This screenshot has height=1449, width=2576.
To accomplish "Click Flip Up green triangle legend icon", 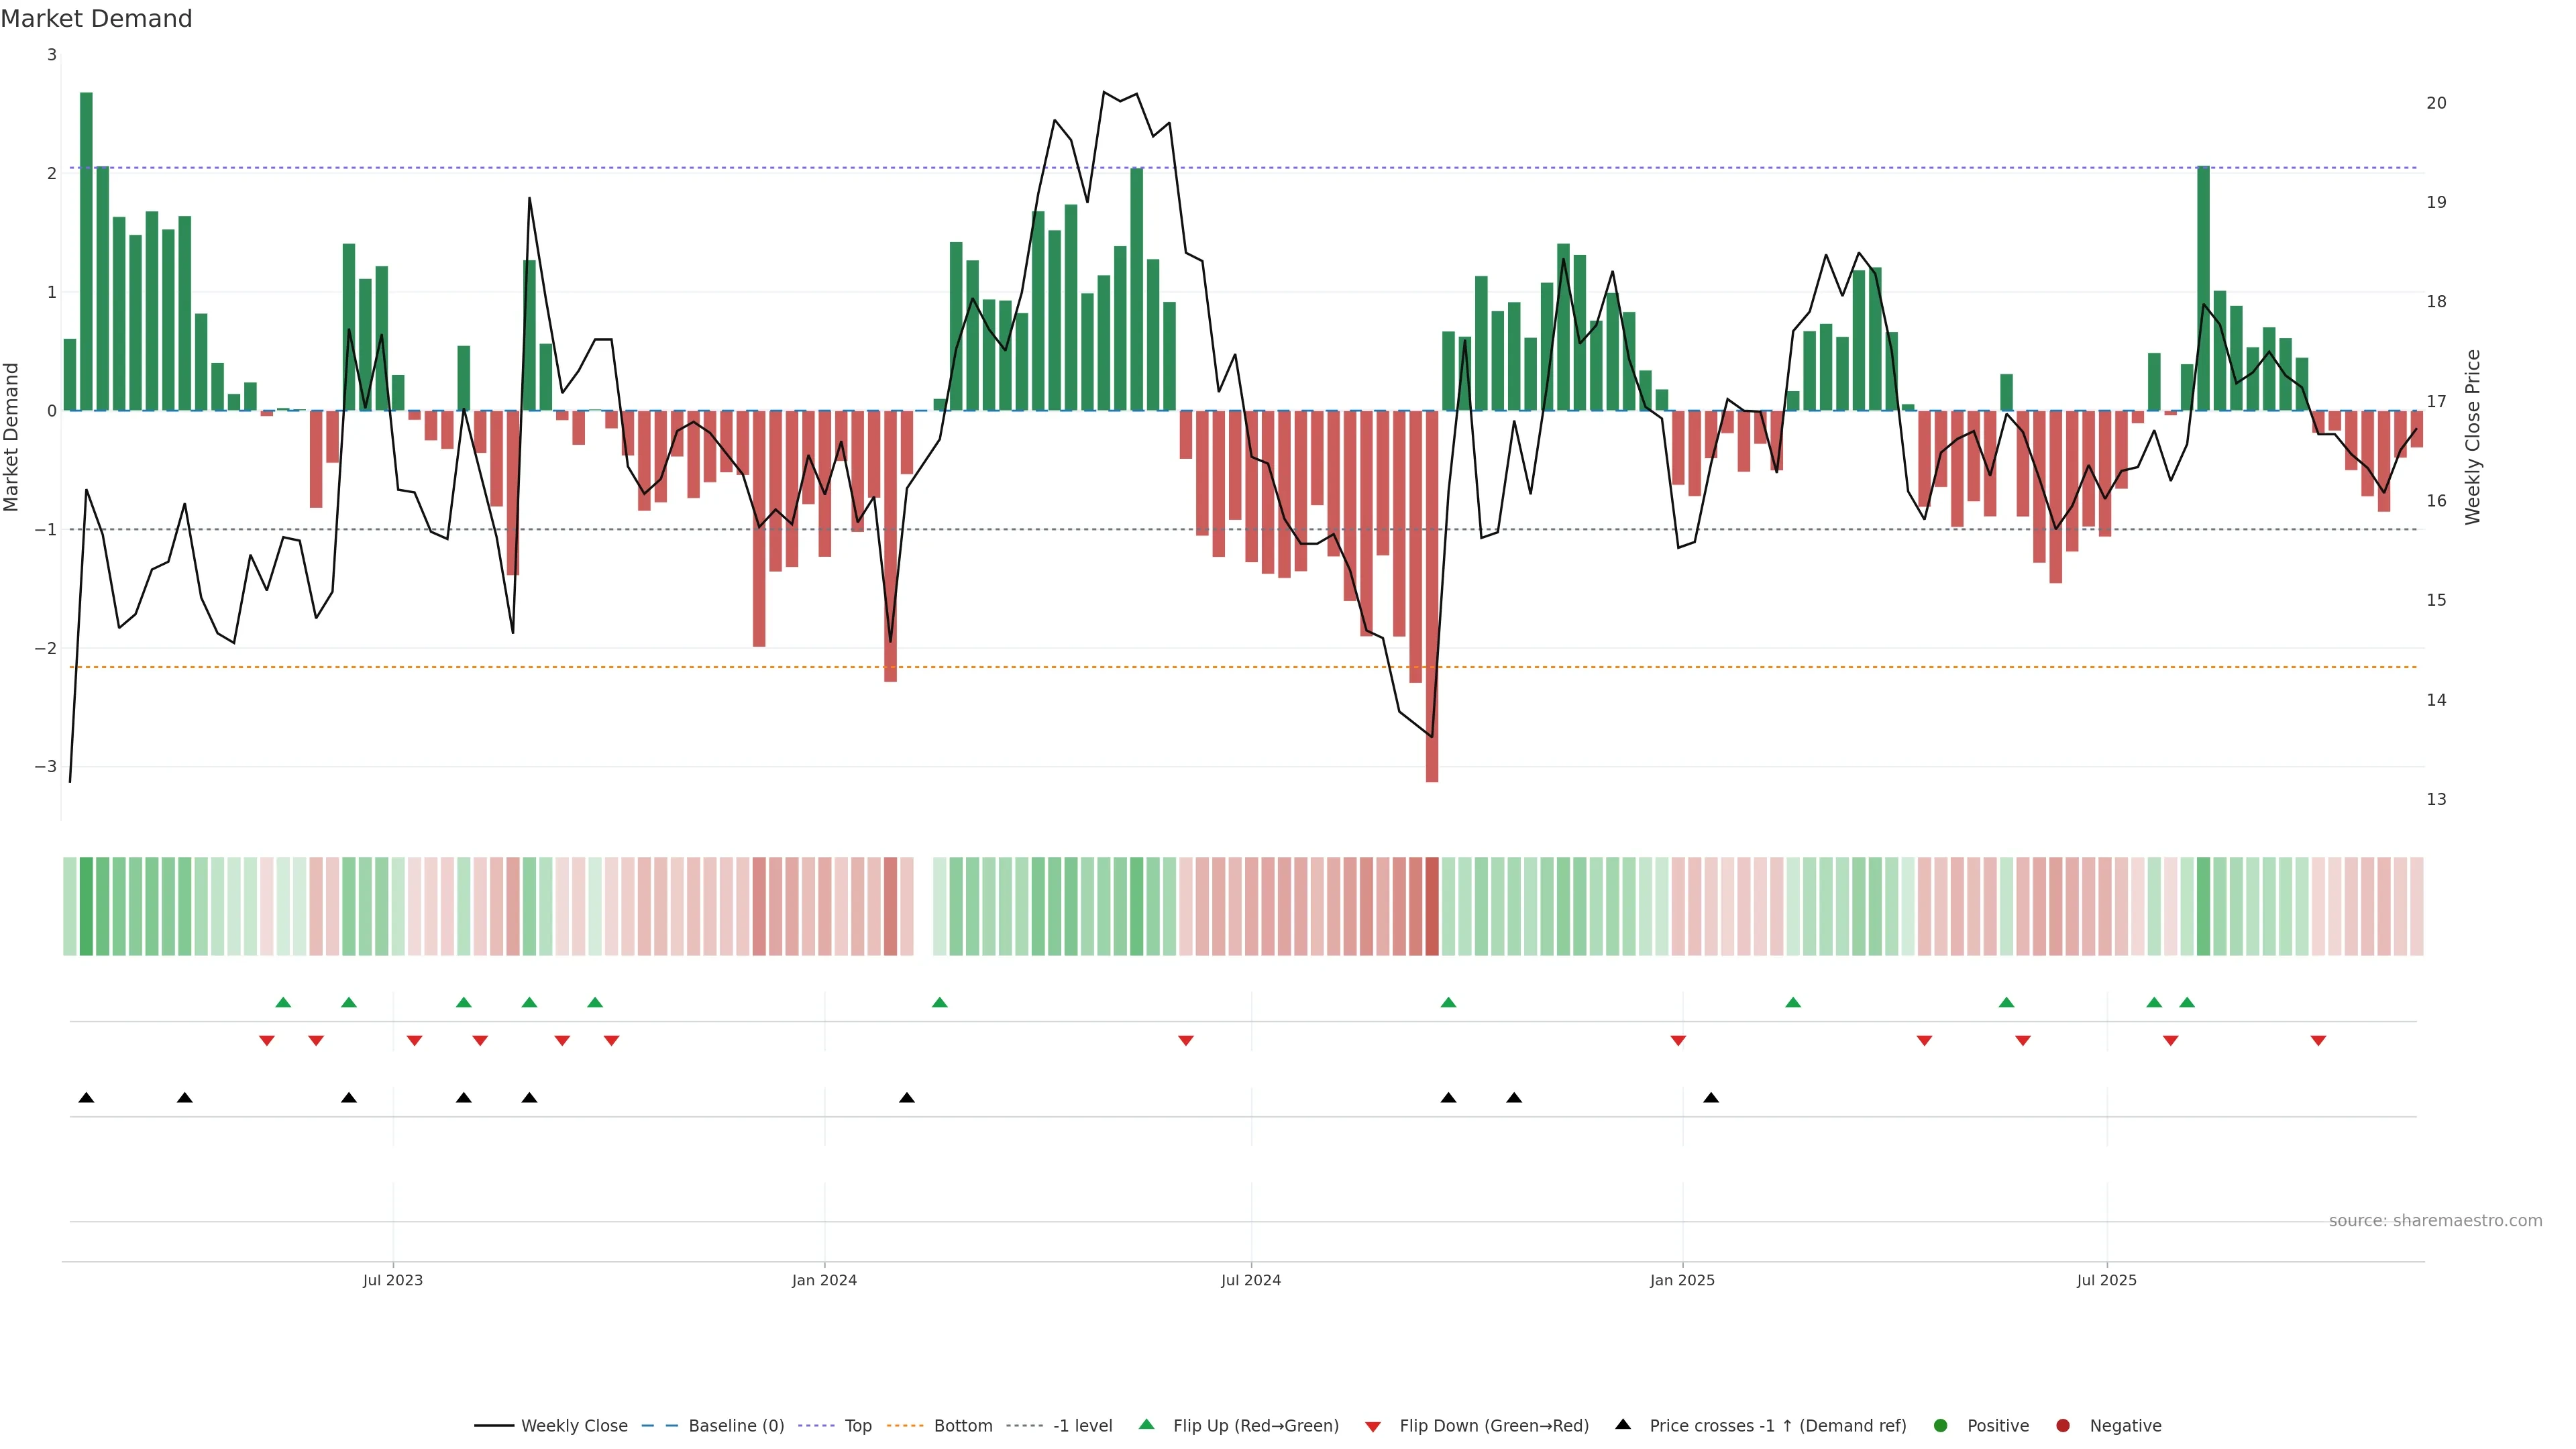I will point(1147,1425).
